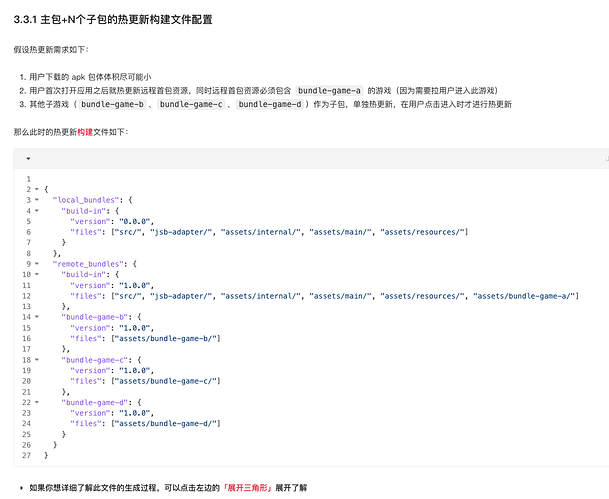Image resolution: width=609 pixels, height=499 pixels.
Task: Click "assets/bundle-game-d/" on line 24
Action: pos(166,423)
